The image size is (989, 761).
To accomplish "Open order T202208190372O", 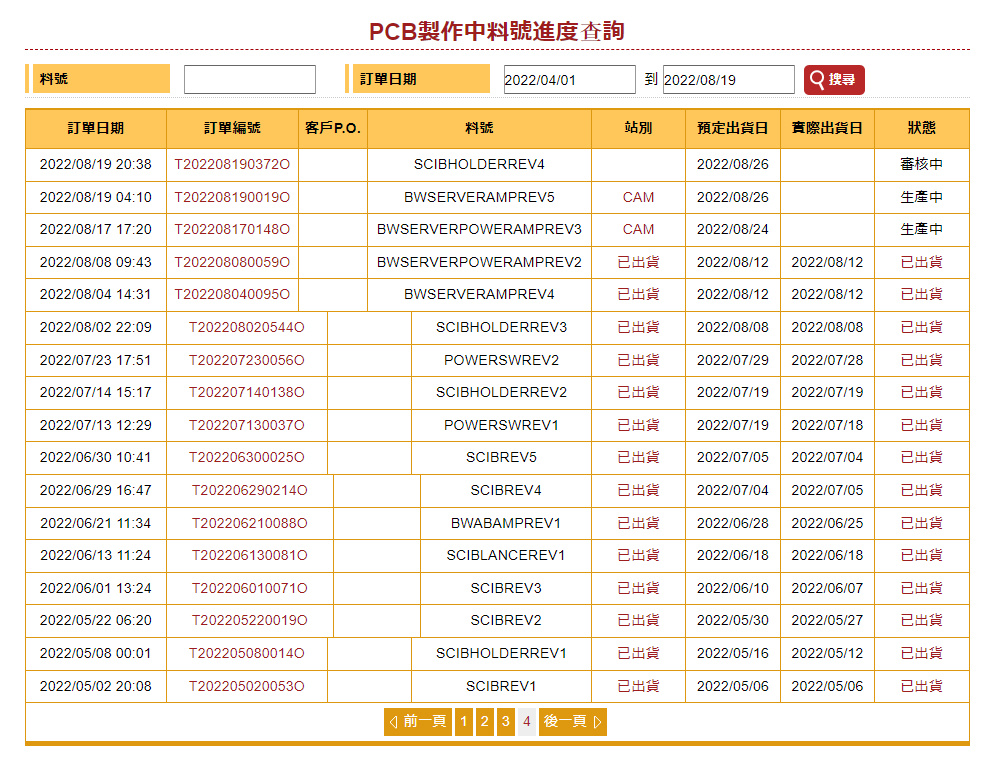I will pyautogui.click(x=232, y=165).
